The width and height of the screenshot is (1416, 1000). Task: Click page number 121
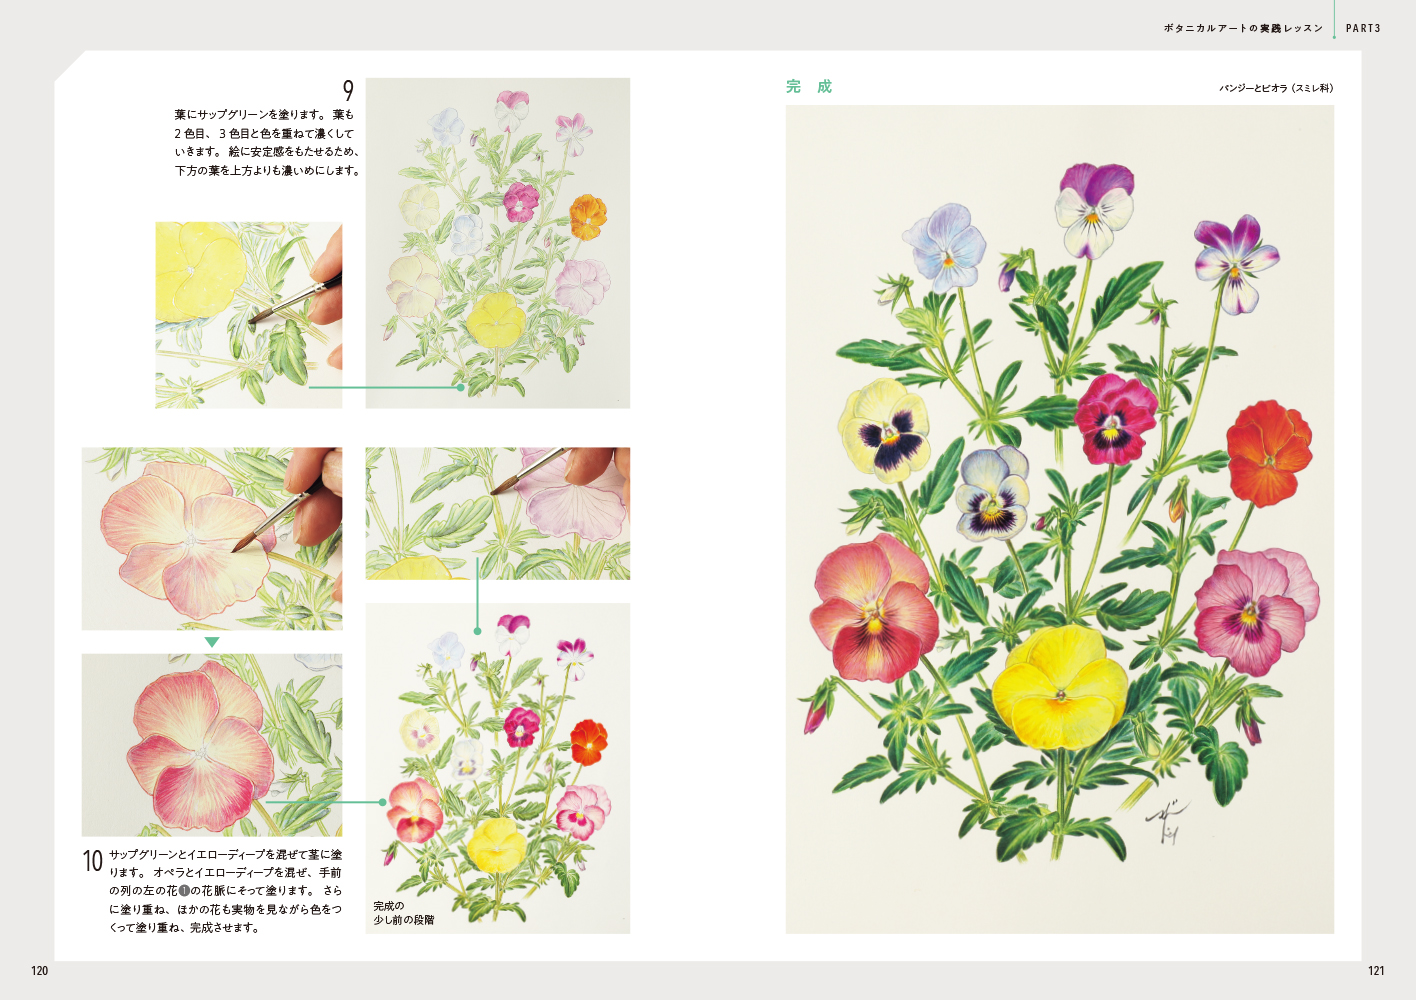coord(1376,970)
